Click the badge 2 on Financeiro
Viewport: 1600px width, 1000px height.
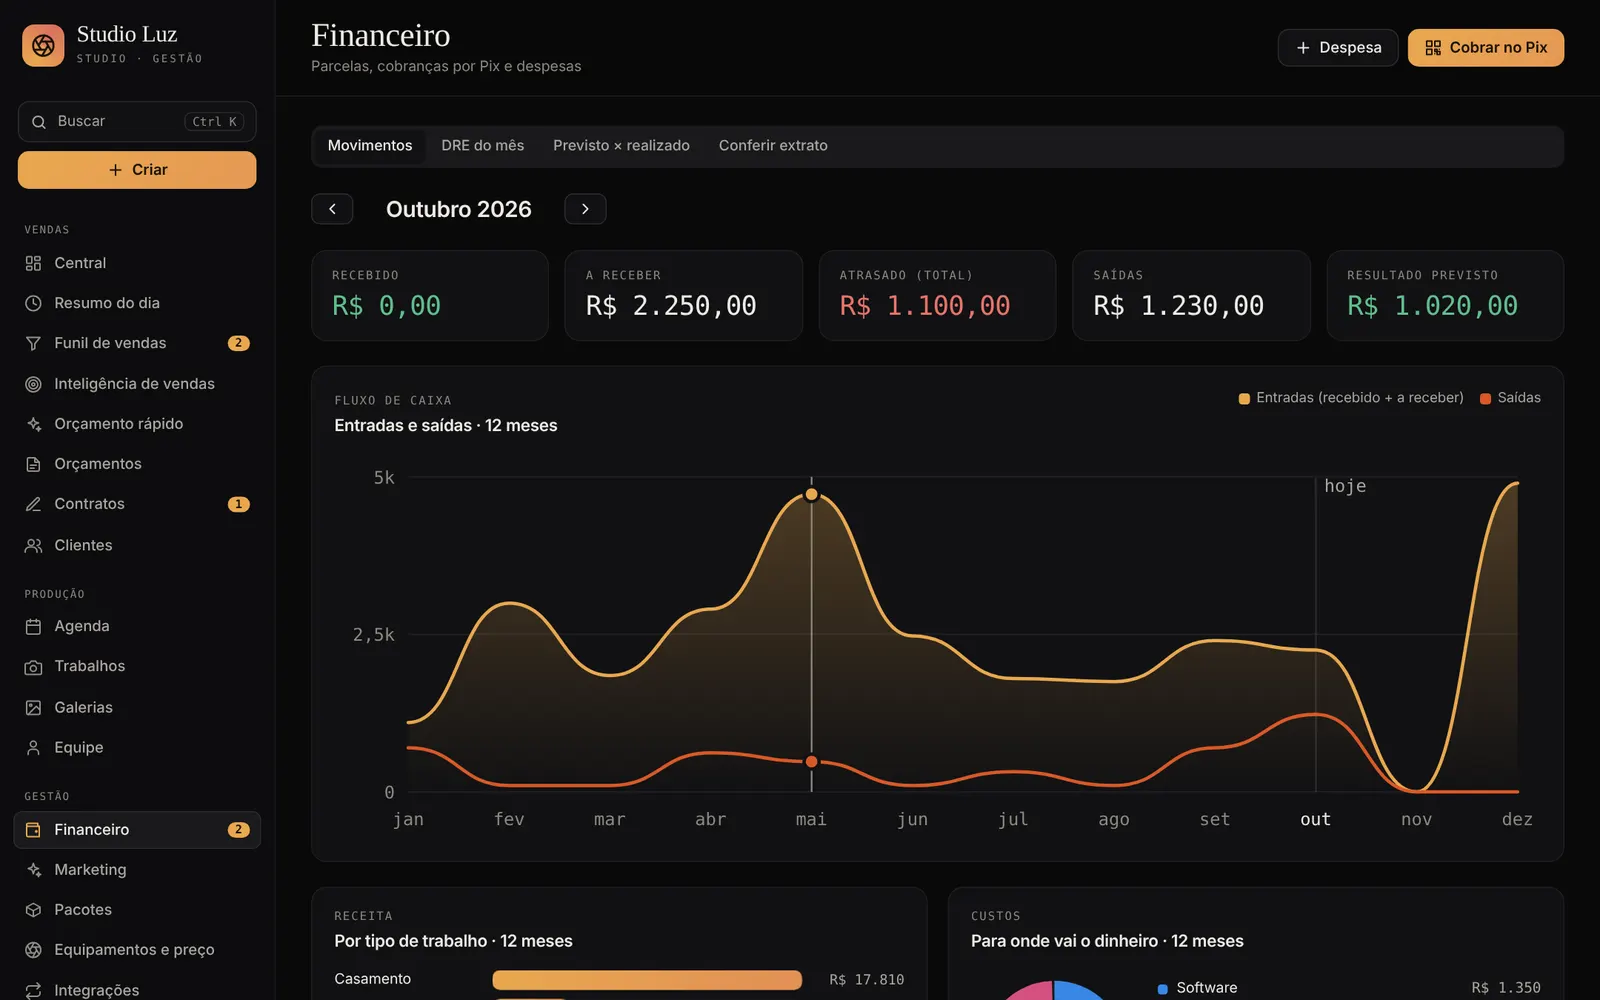click(238, 830)
